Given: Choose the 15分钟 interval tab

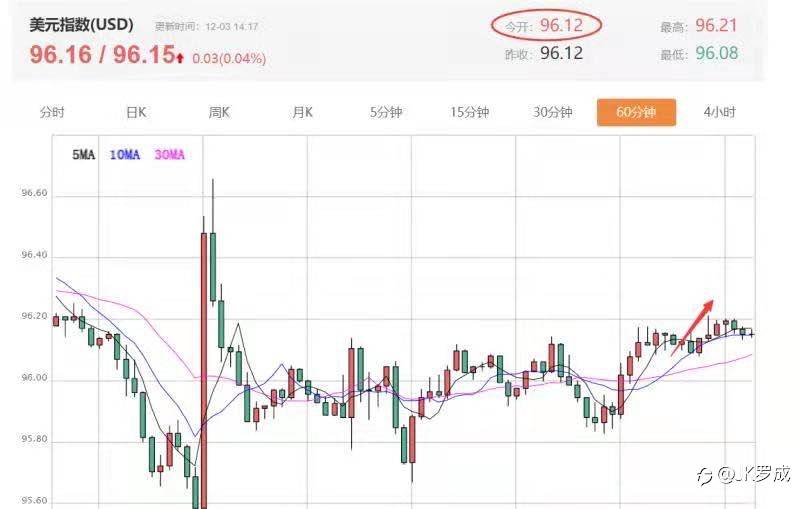Looking at the screenshot, I should tap(469, 112).
